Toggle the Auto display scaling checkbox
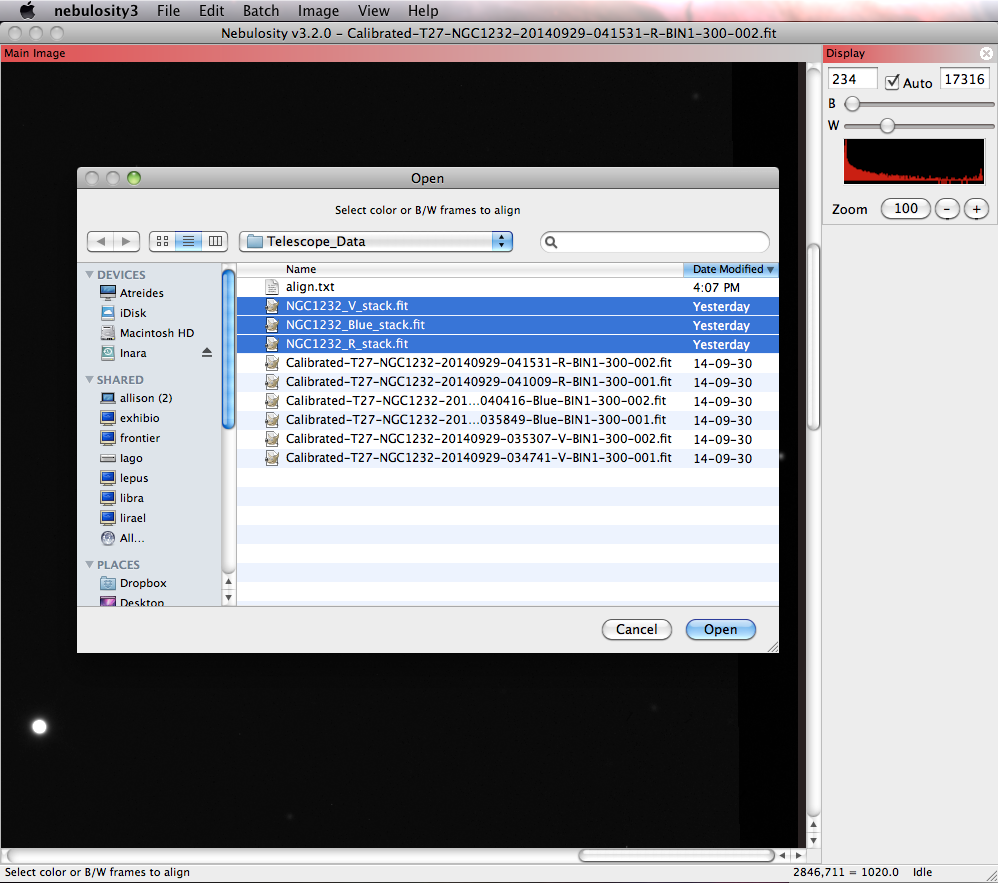This screenshot has height=883, width=998. point(892,81)
